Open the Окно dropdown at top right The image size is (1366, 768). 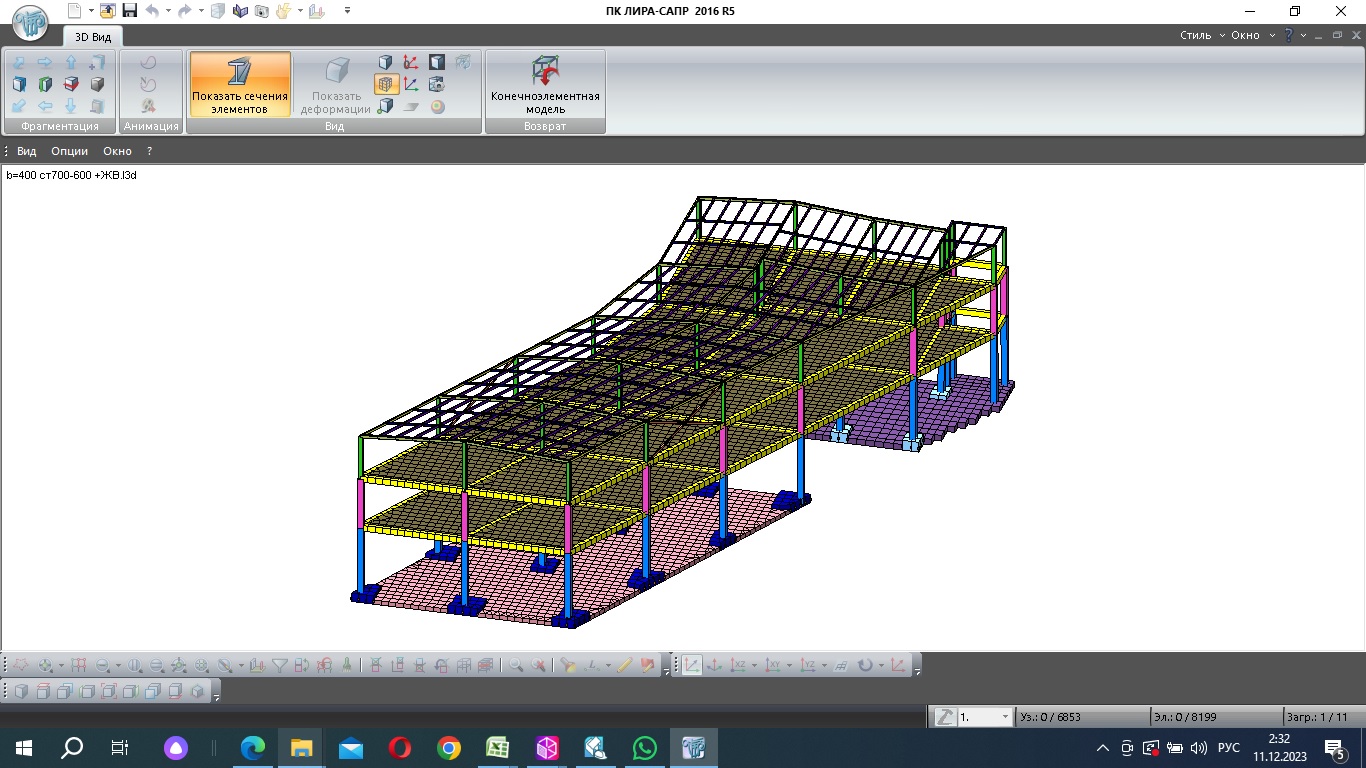[1252, 35]
